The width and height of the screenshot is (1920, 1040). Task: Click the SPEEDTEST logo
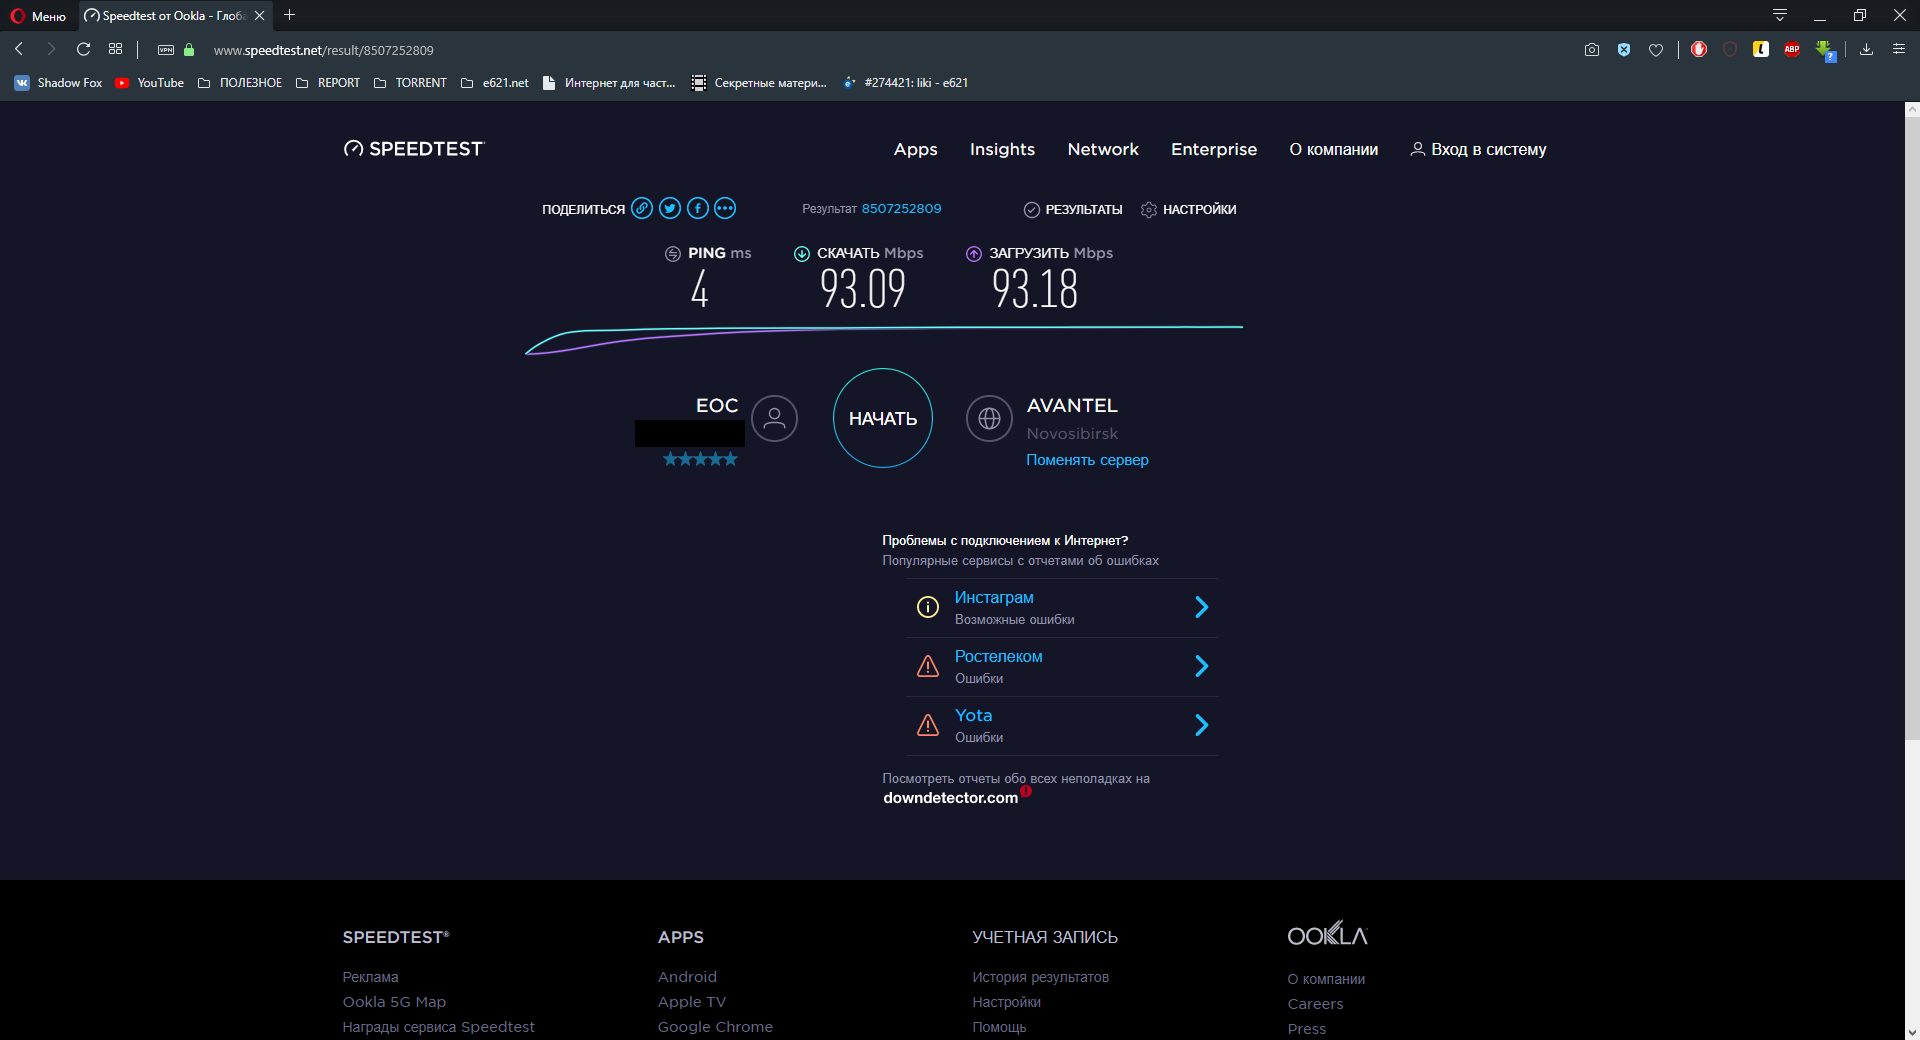coord(414,149)
